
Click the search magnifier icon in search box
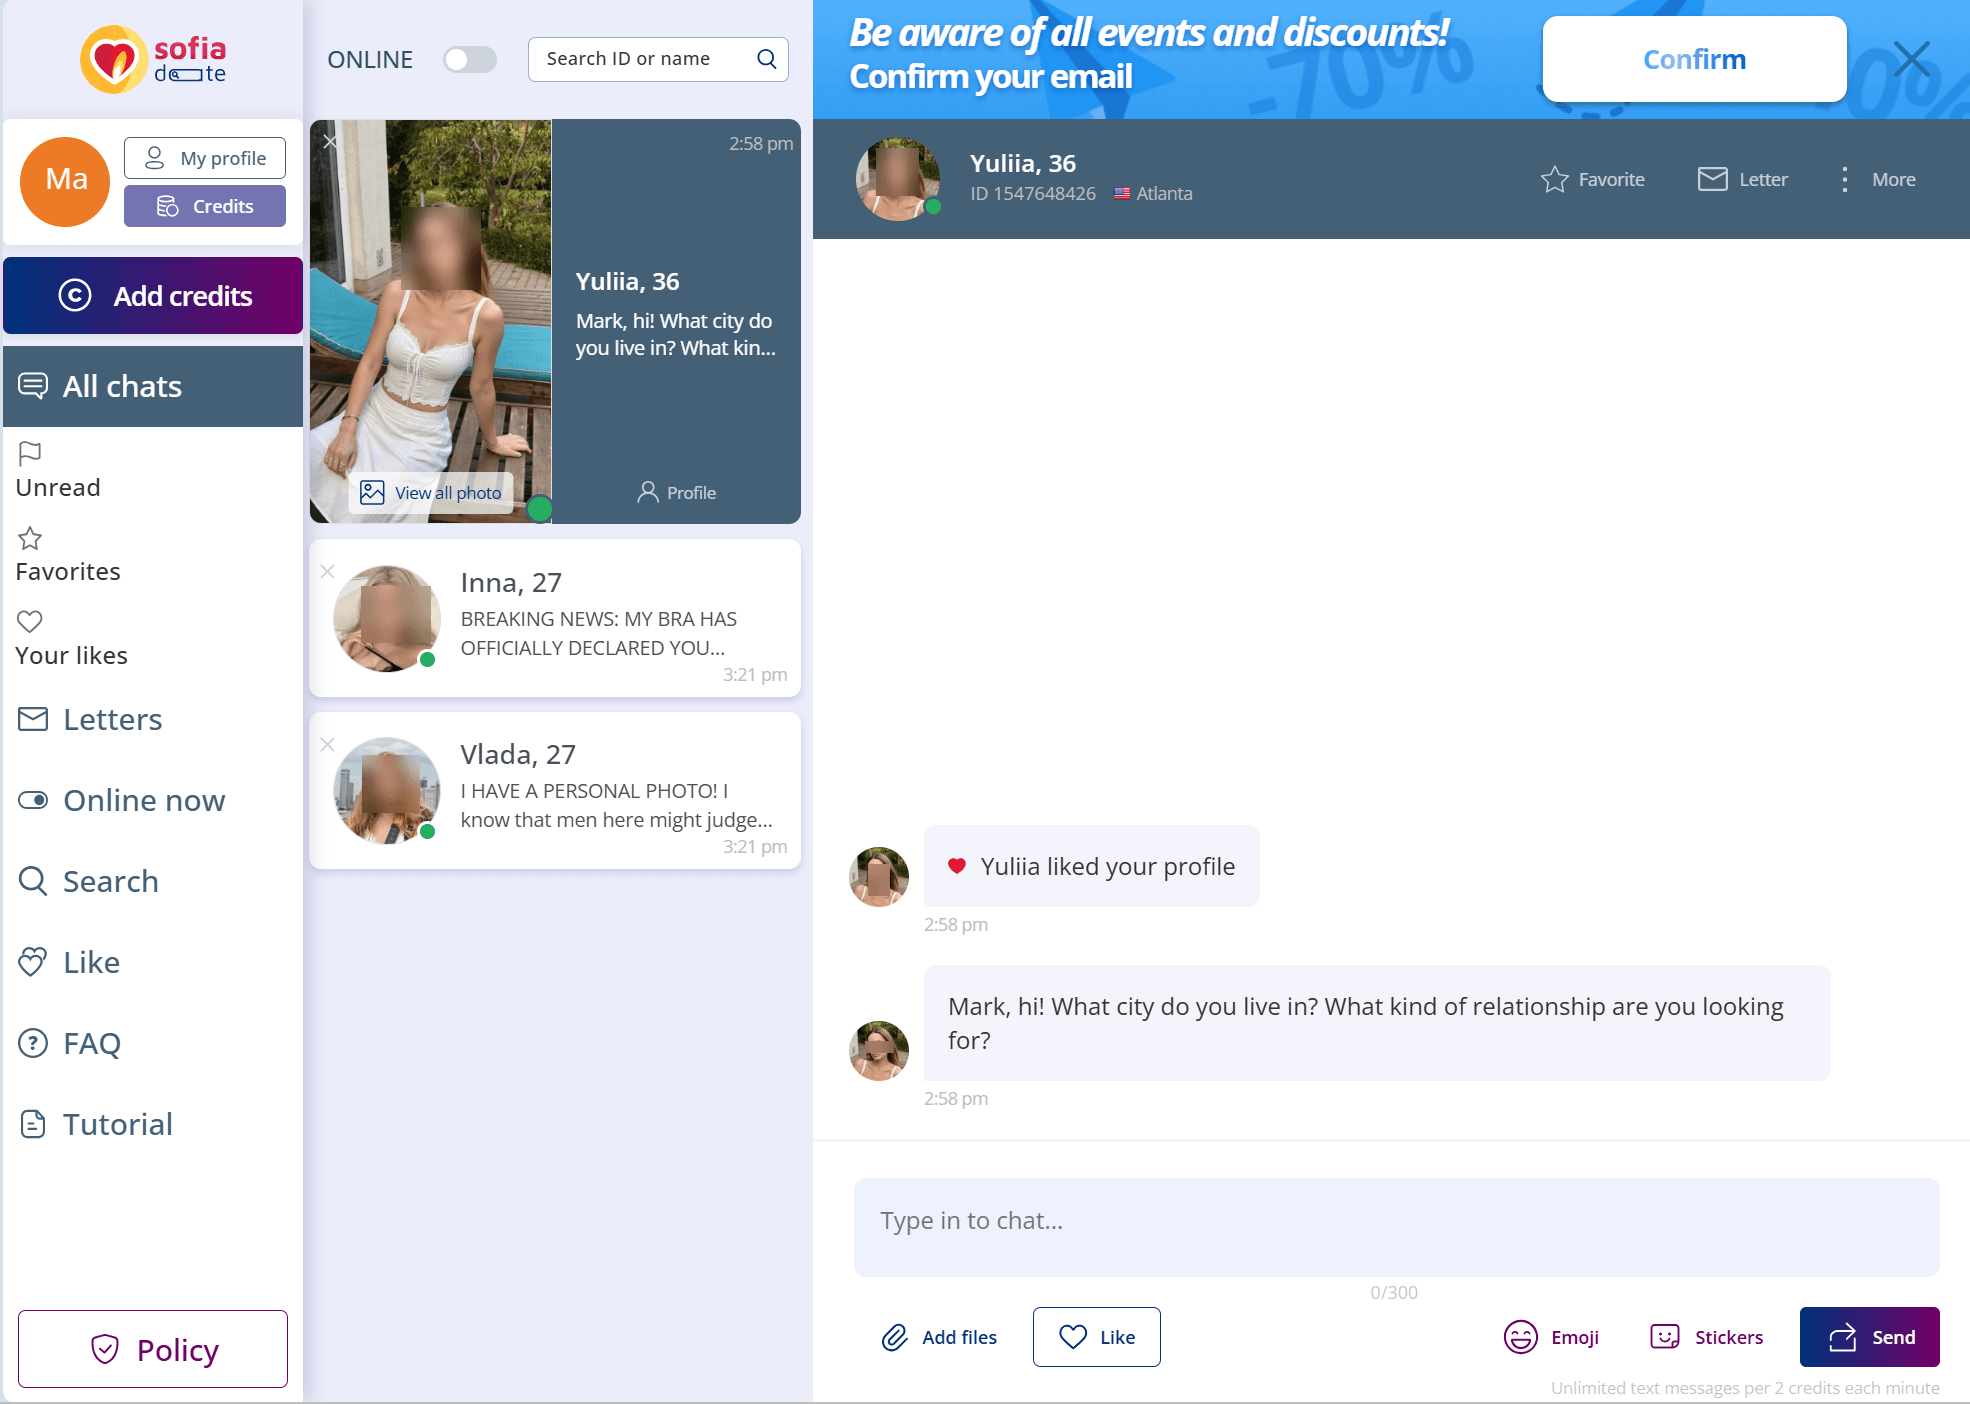point(767,59)
